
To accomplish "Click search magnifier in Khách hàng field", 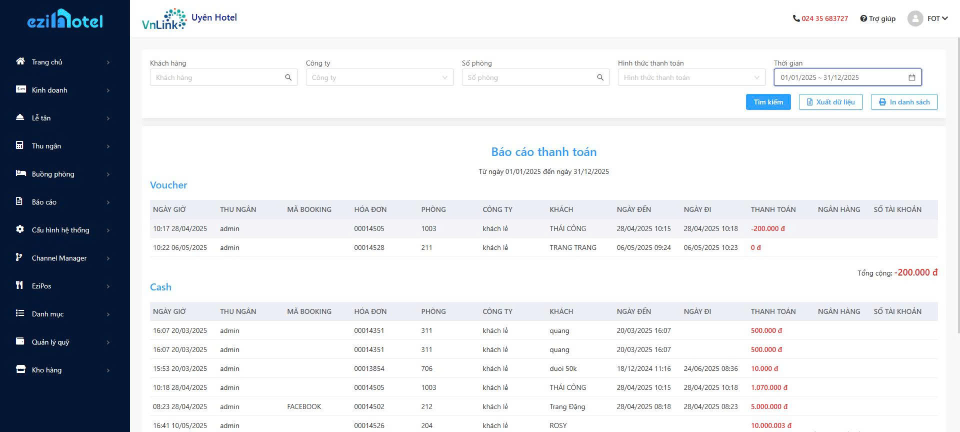I will point(288,78).
